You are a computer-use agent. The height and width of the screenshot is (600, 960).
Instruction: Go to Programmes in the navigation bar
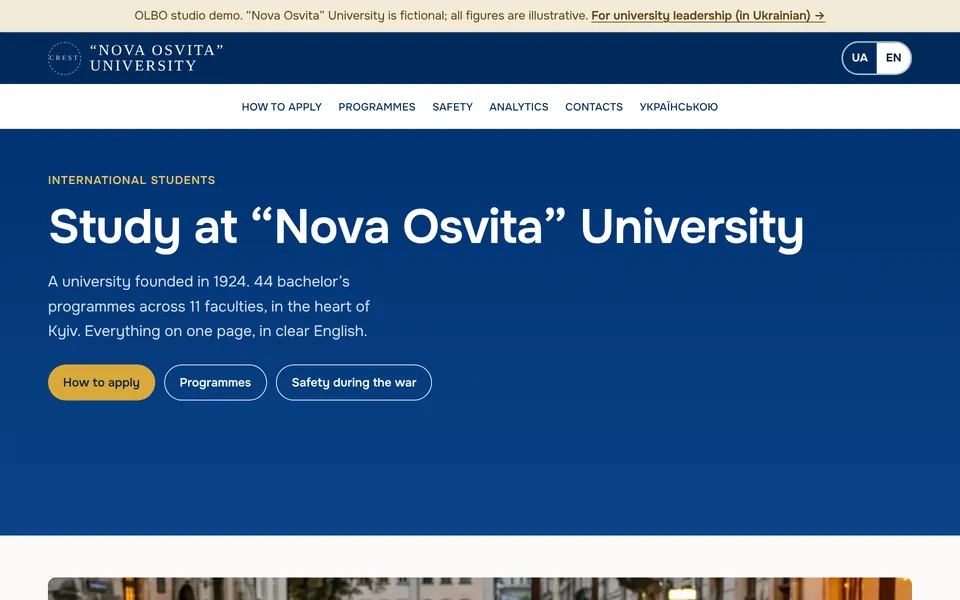click(377, 107)
